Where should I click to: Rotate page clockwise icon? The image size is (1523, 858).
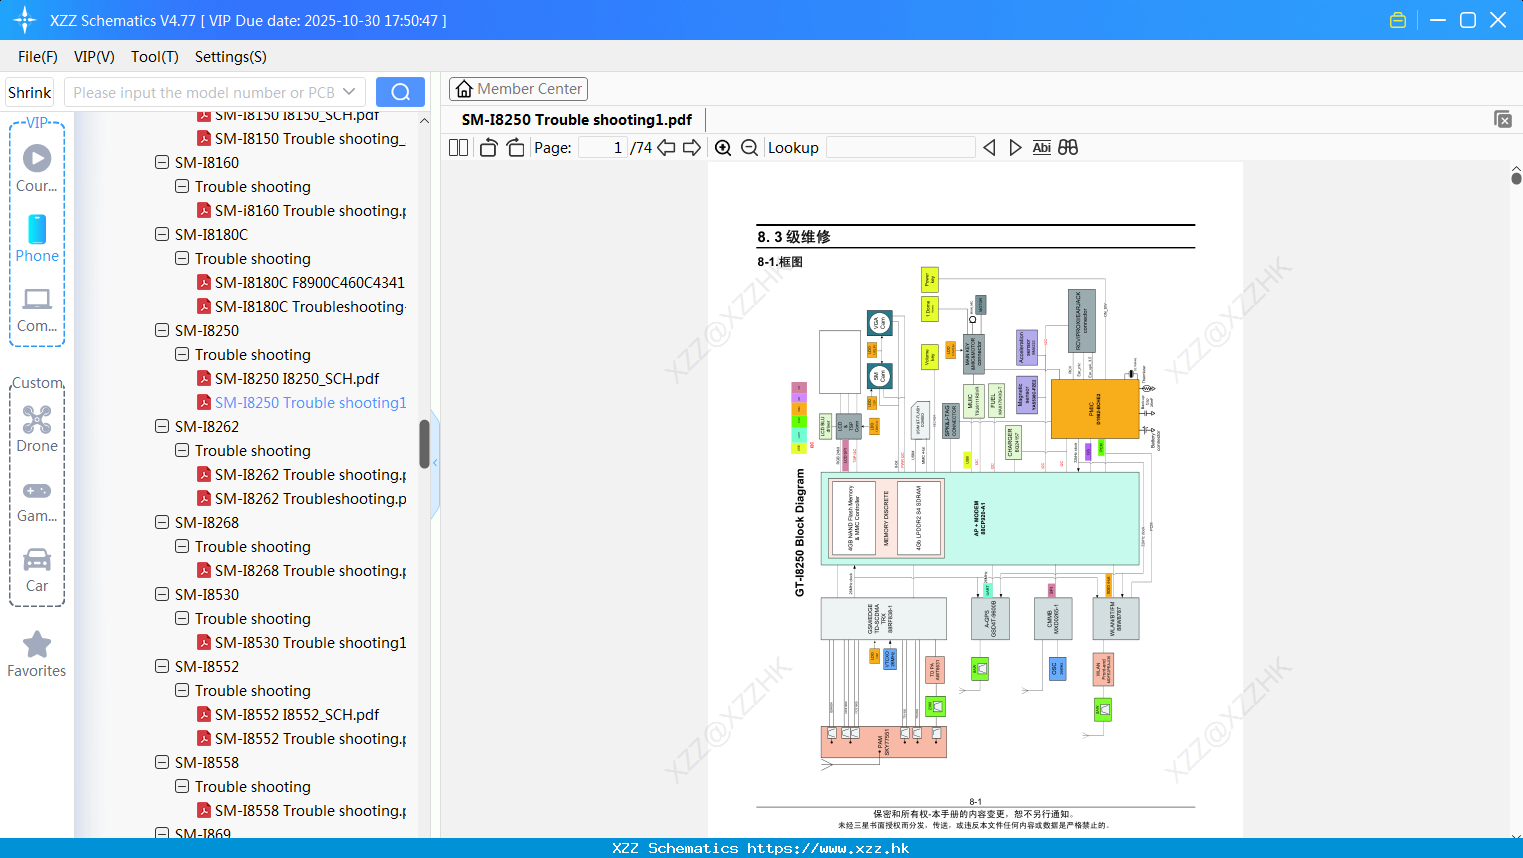pyautogui.click(x=515, y=147)
